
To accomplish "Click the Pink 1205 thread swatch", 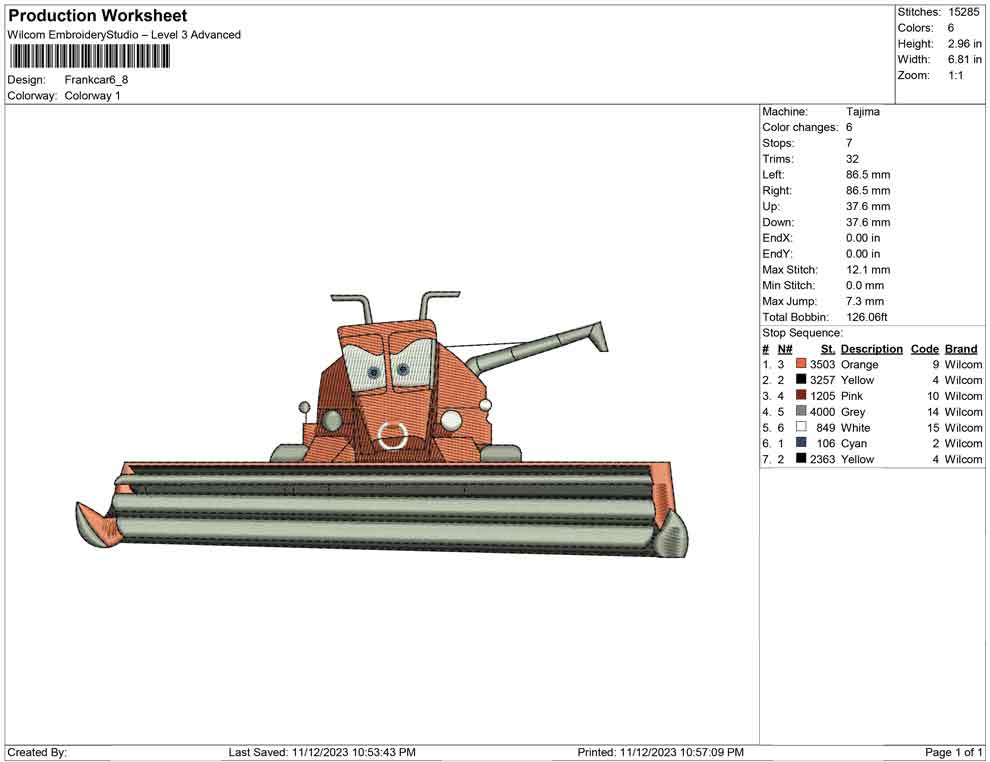I will pyautogui.click(x=801, y=395).
